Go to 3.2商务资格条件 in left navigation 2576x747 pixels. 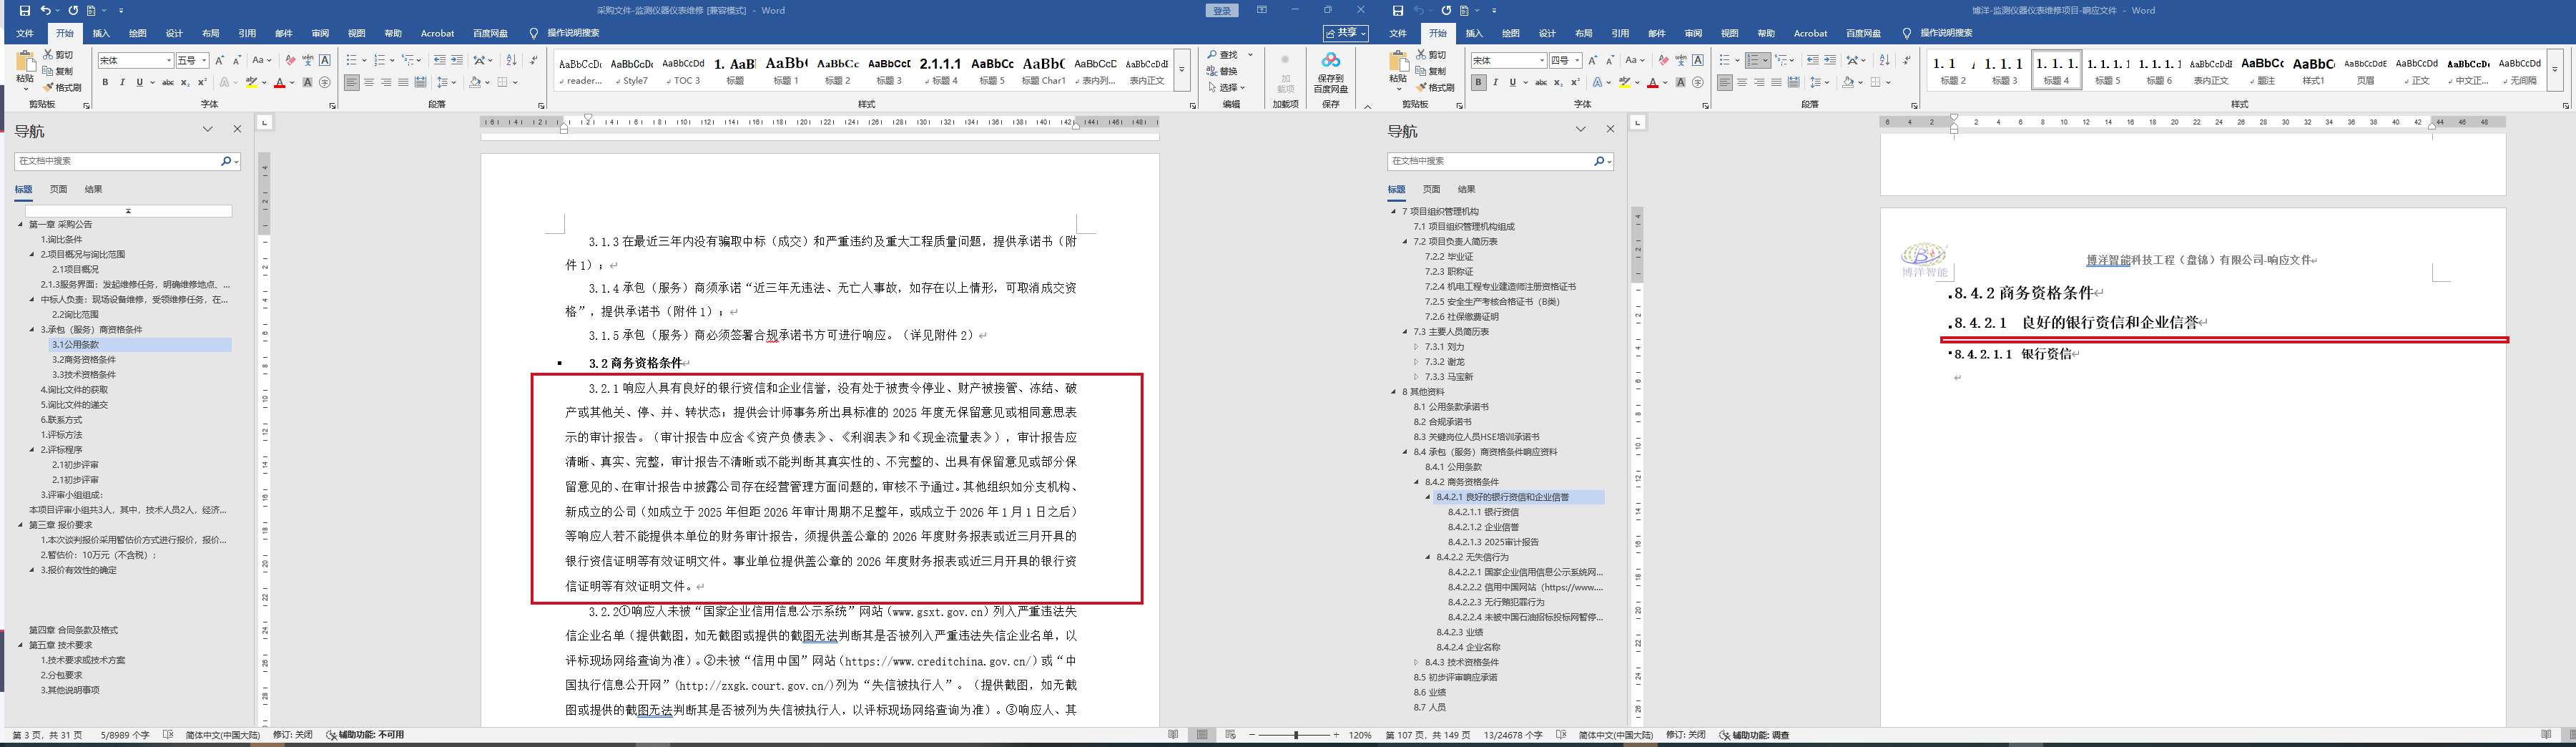[84, 359]
